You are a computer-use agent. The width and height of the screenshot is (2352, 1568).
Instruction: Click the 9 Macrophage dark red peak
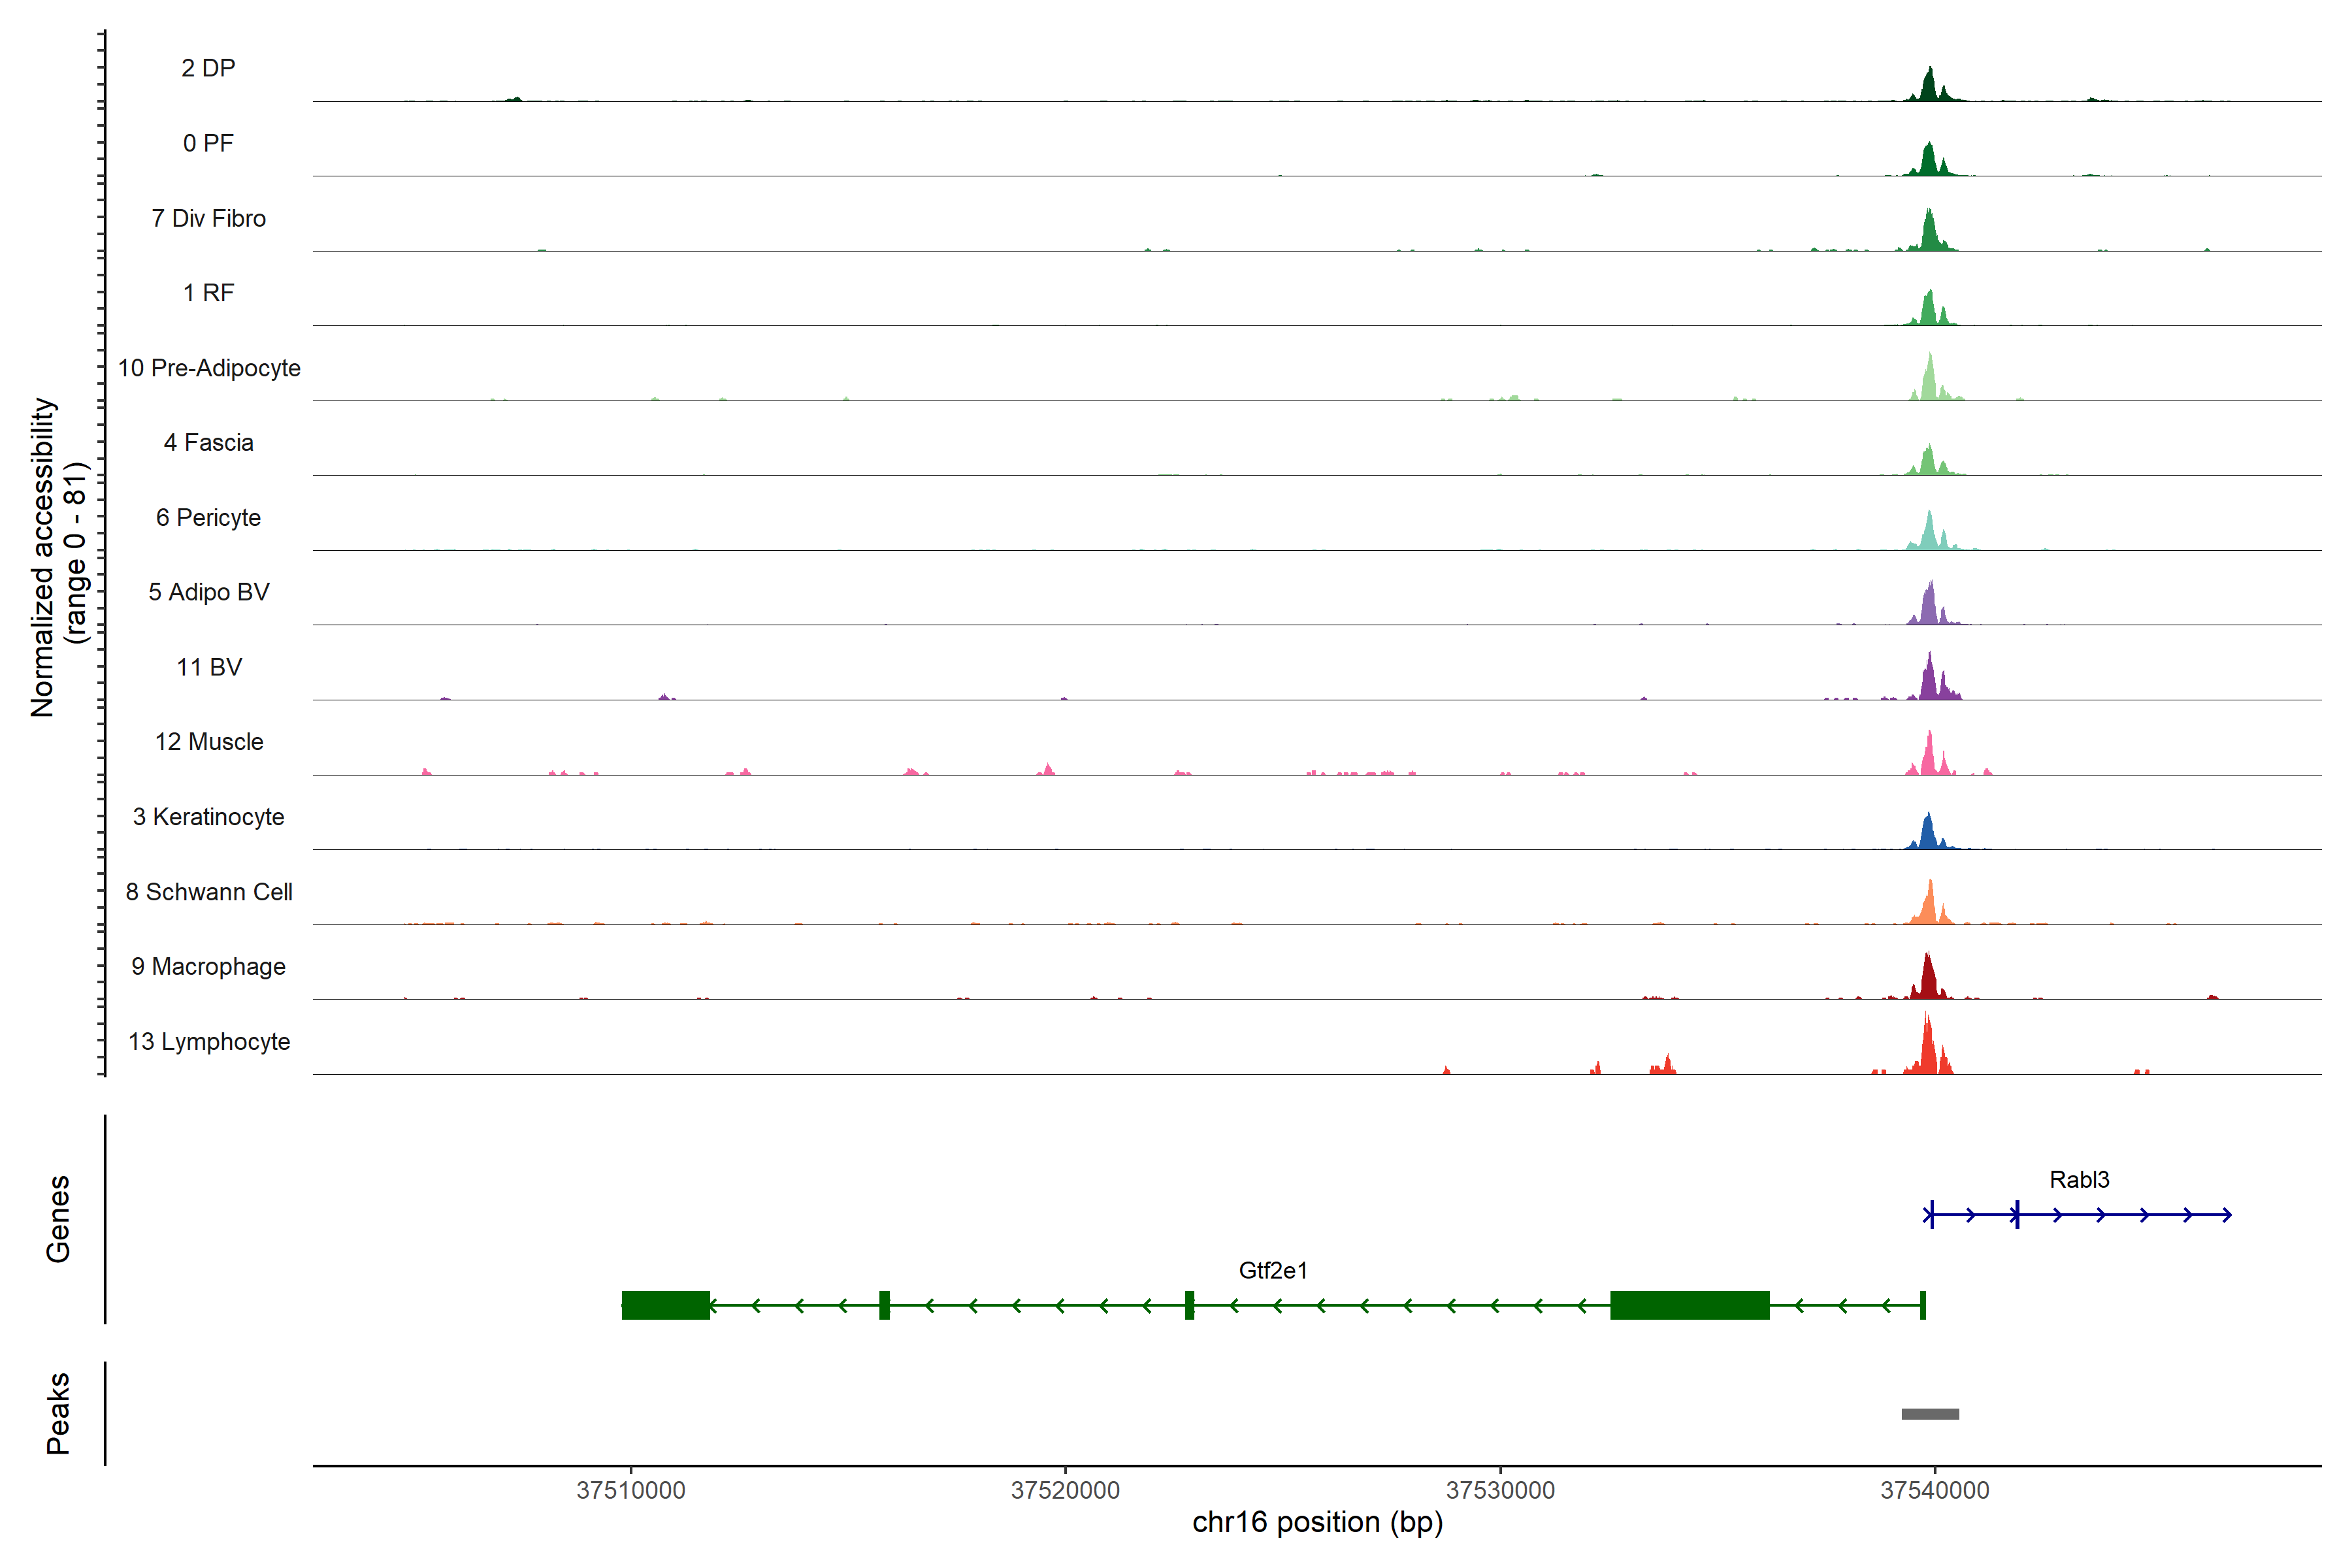pos(1929,980)
